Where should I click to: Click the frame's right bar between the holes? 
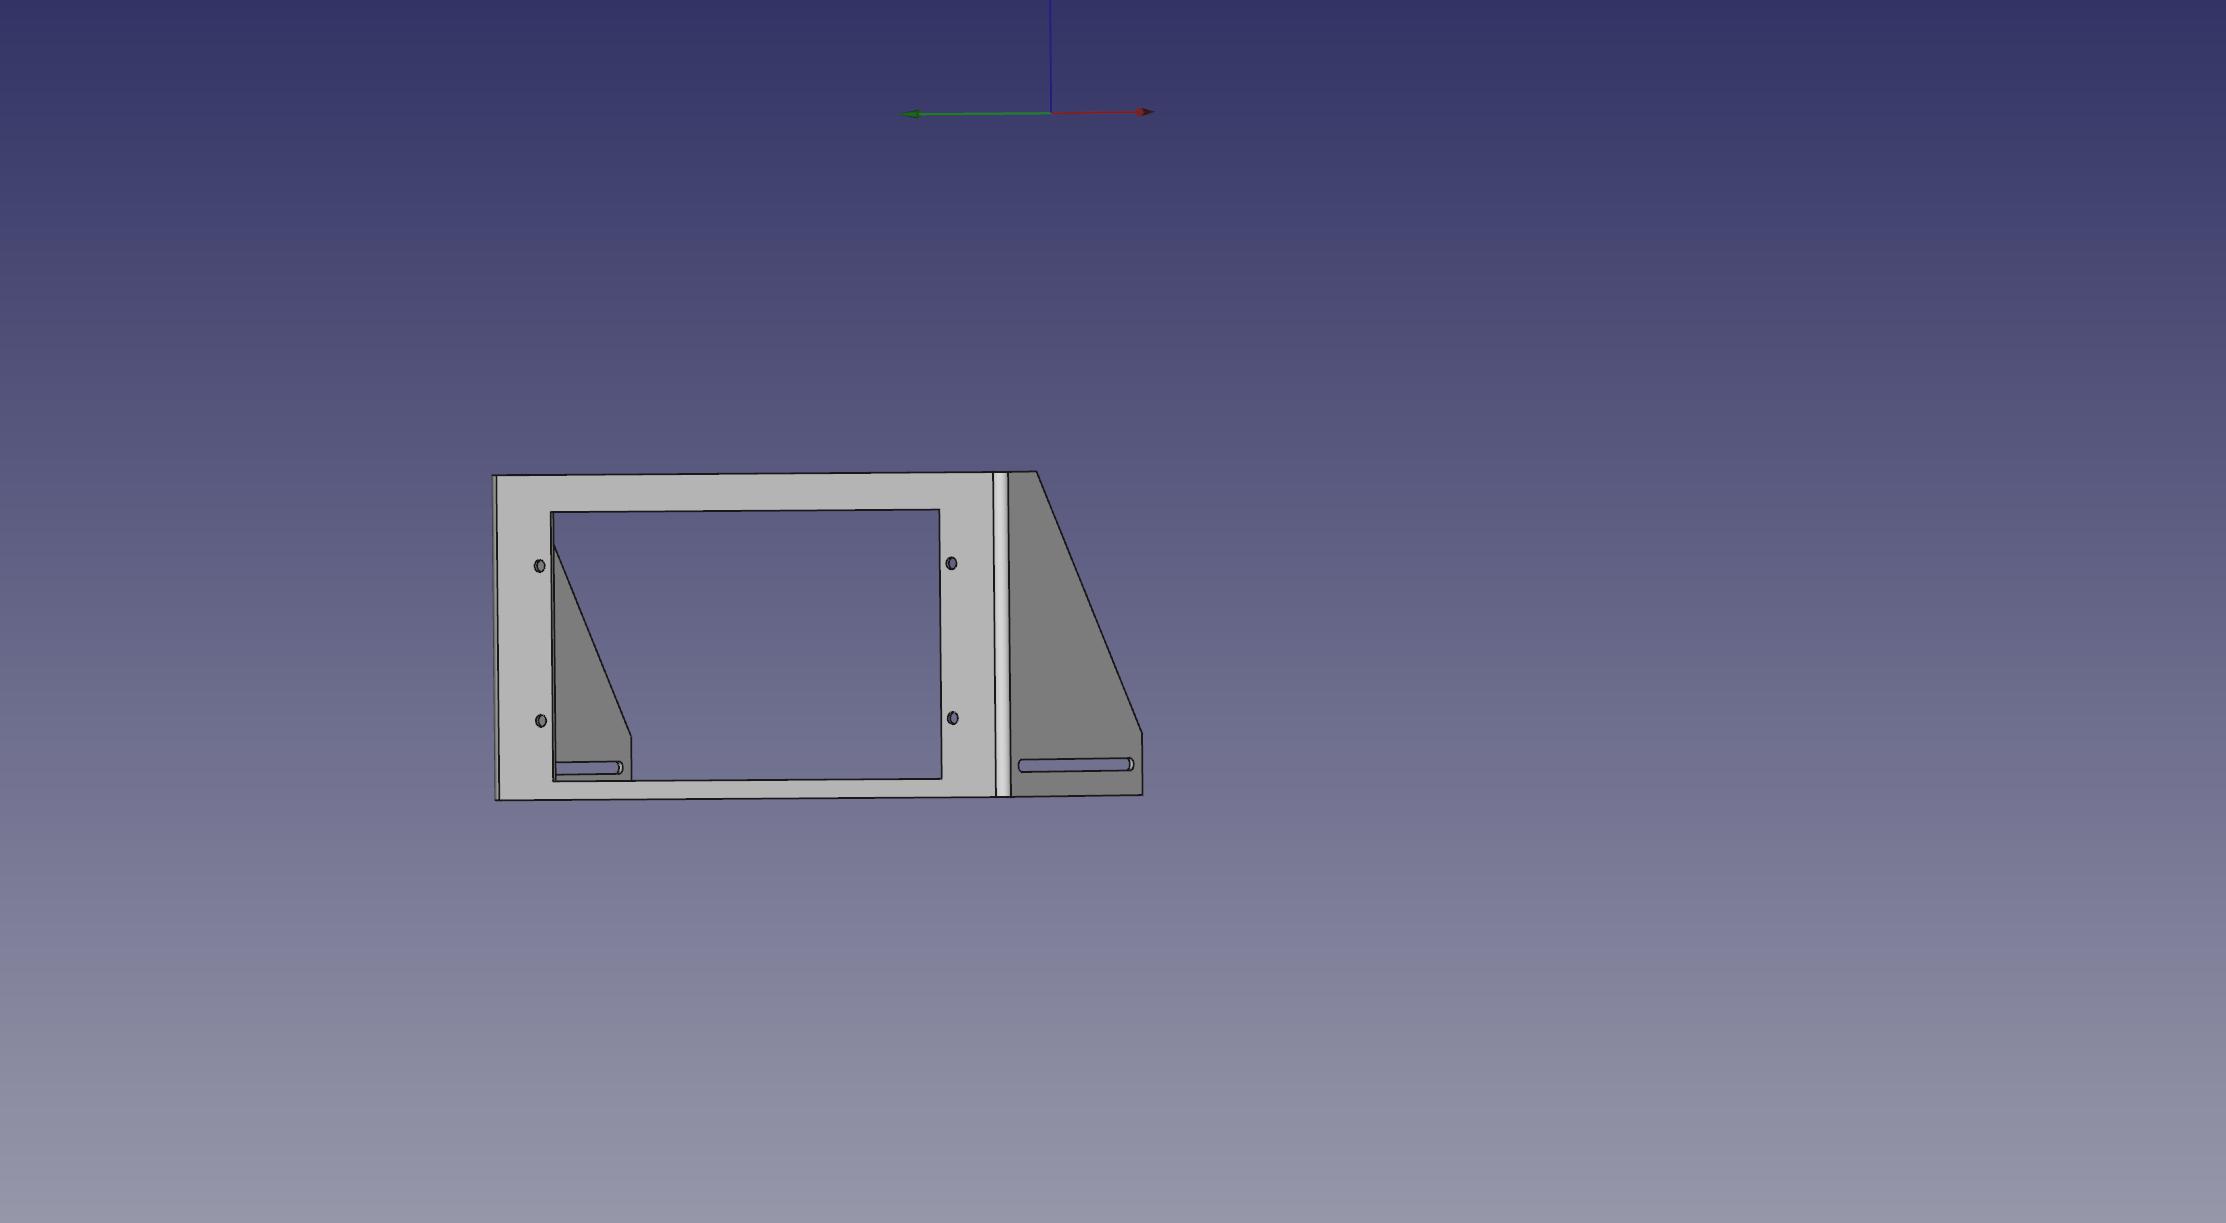click(x=965, y=640)
